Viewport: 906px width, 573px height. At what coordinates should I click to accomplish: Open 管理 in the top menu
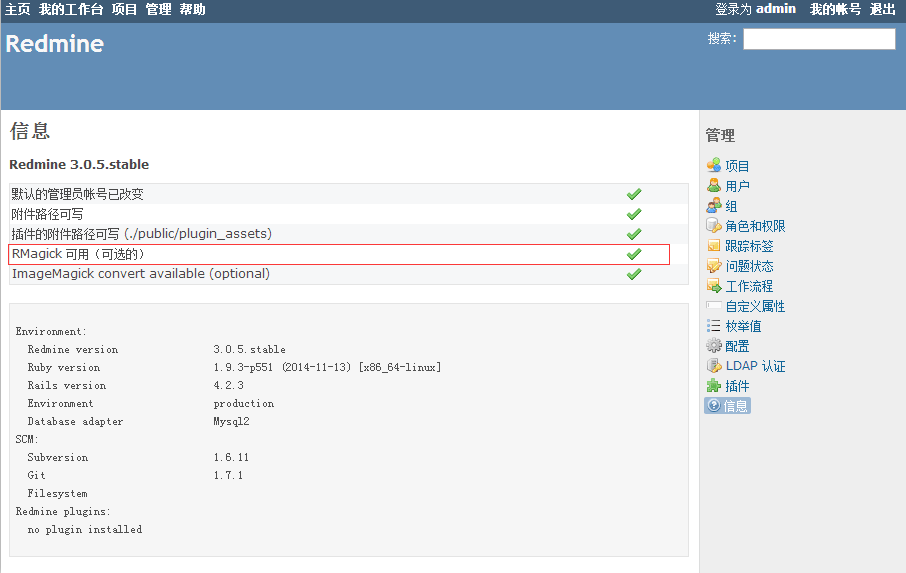(158, 9)
